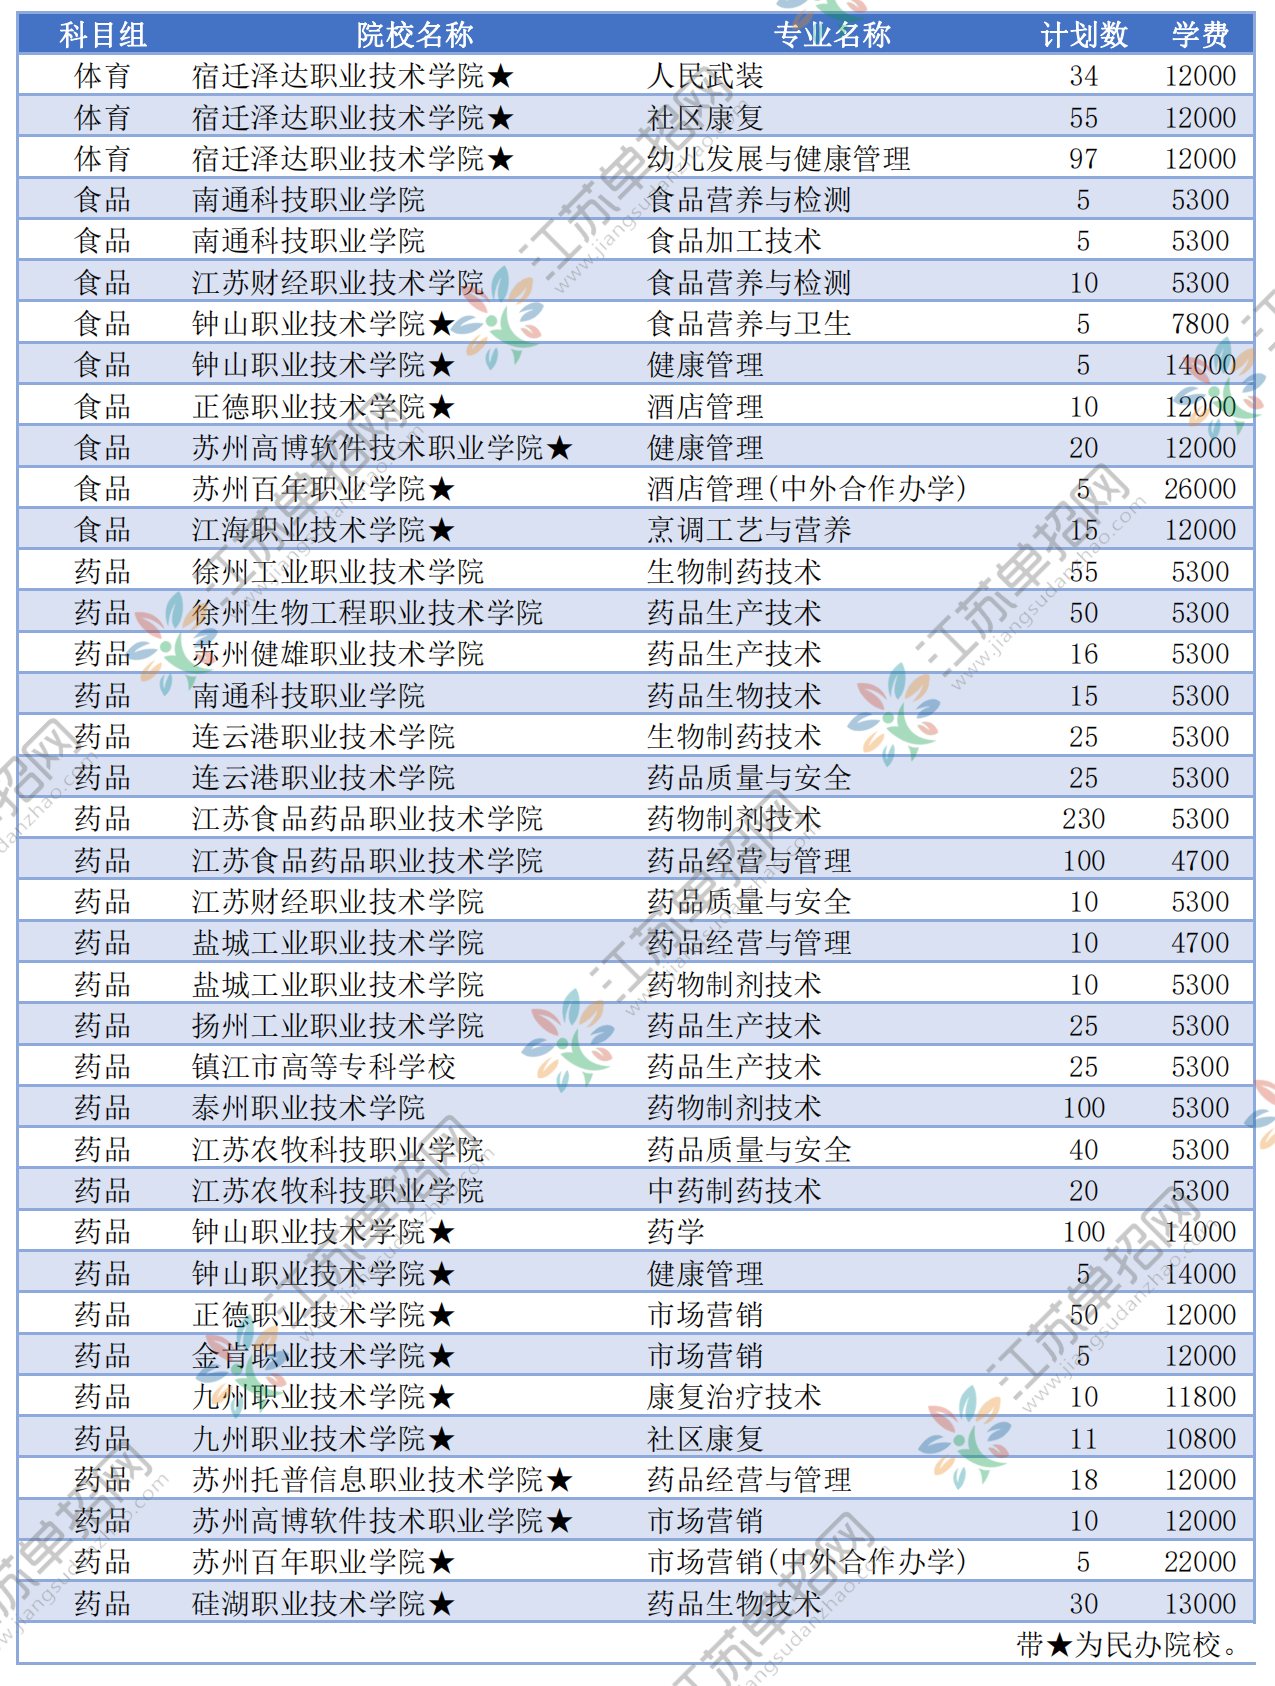This screenshot has width=1275, height=1686.
Task: Select the 烹调工艺与营养 major cell
Action: click(750, 530)
